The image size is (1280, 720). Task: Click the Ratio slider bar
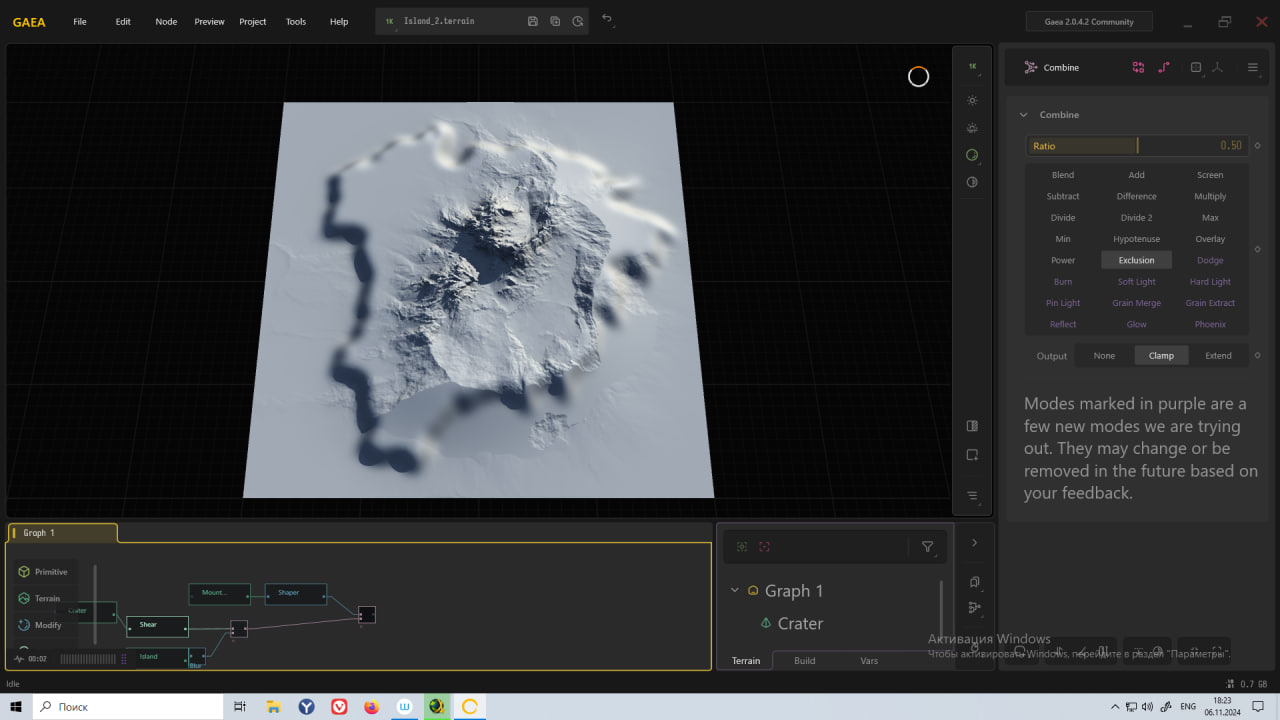(x=1138, y=146)
